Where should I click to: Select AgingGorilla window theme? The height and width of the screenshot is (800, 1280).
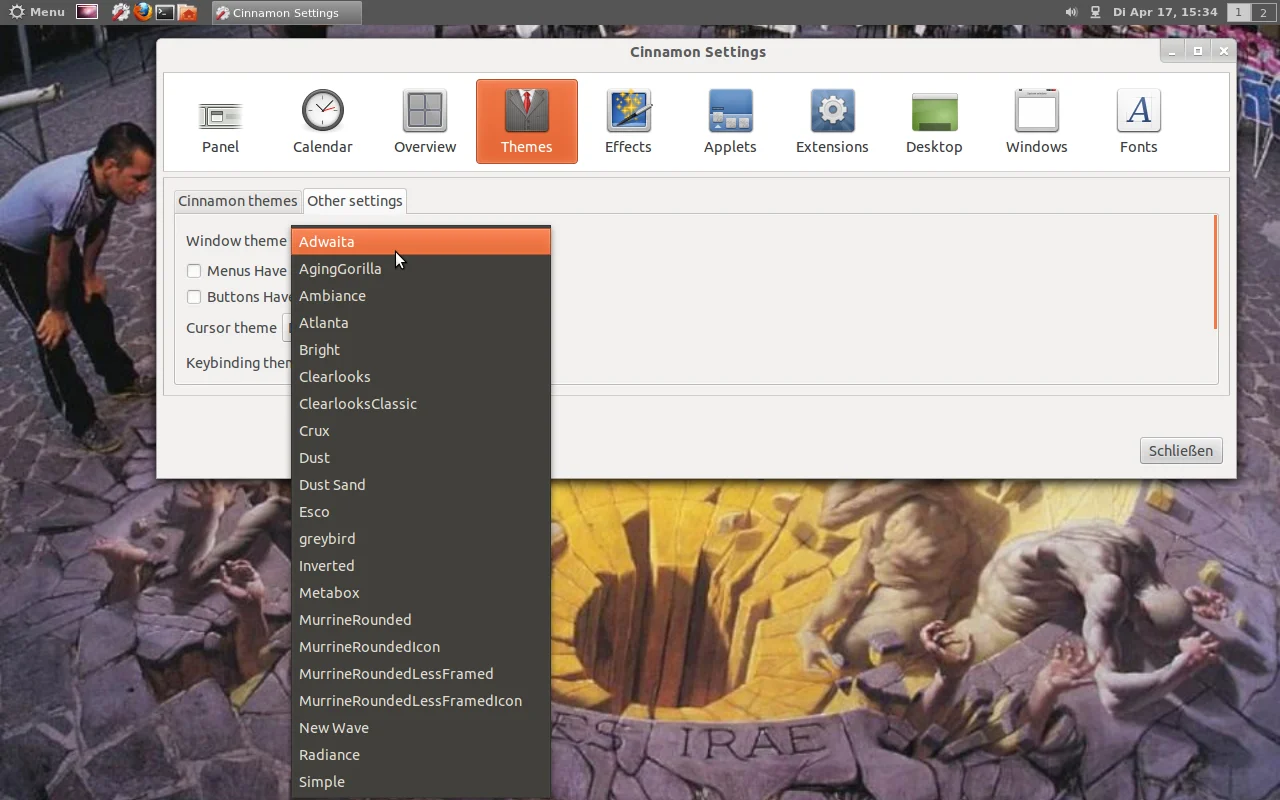pyautogui.click(x=420, y=268)
